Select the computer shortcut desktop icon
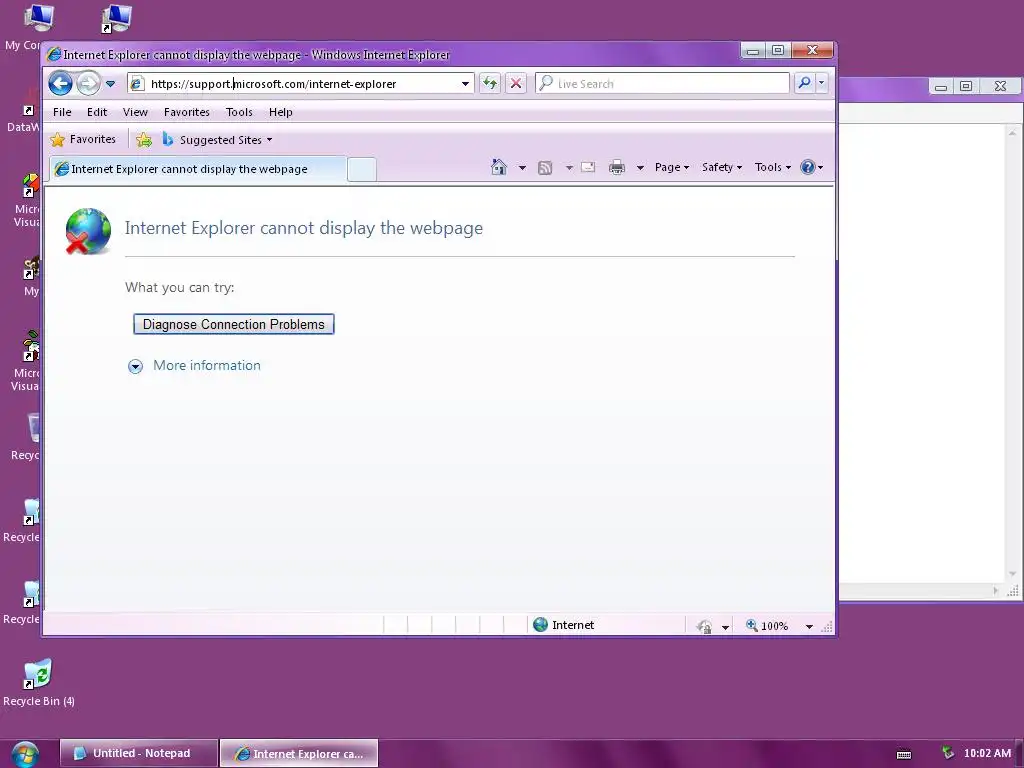The width and height of the screenshot is (1024, 768). click(117, 19)
